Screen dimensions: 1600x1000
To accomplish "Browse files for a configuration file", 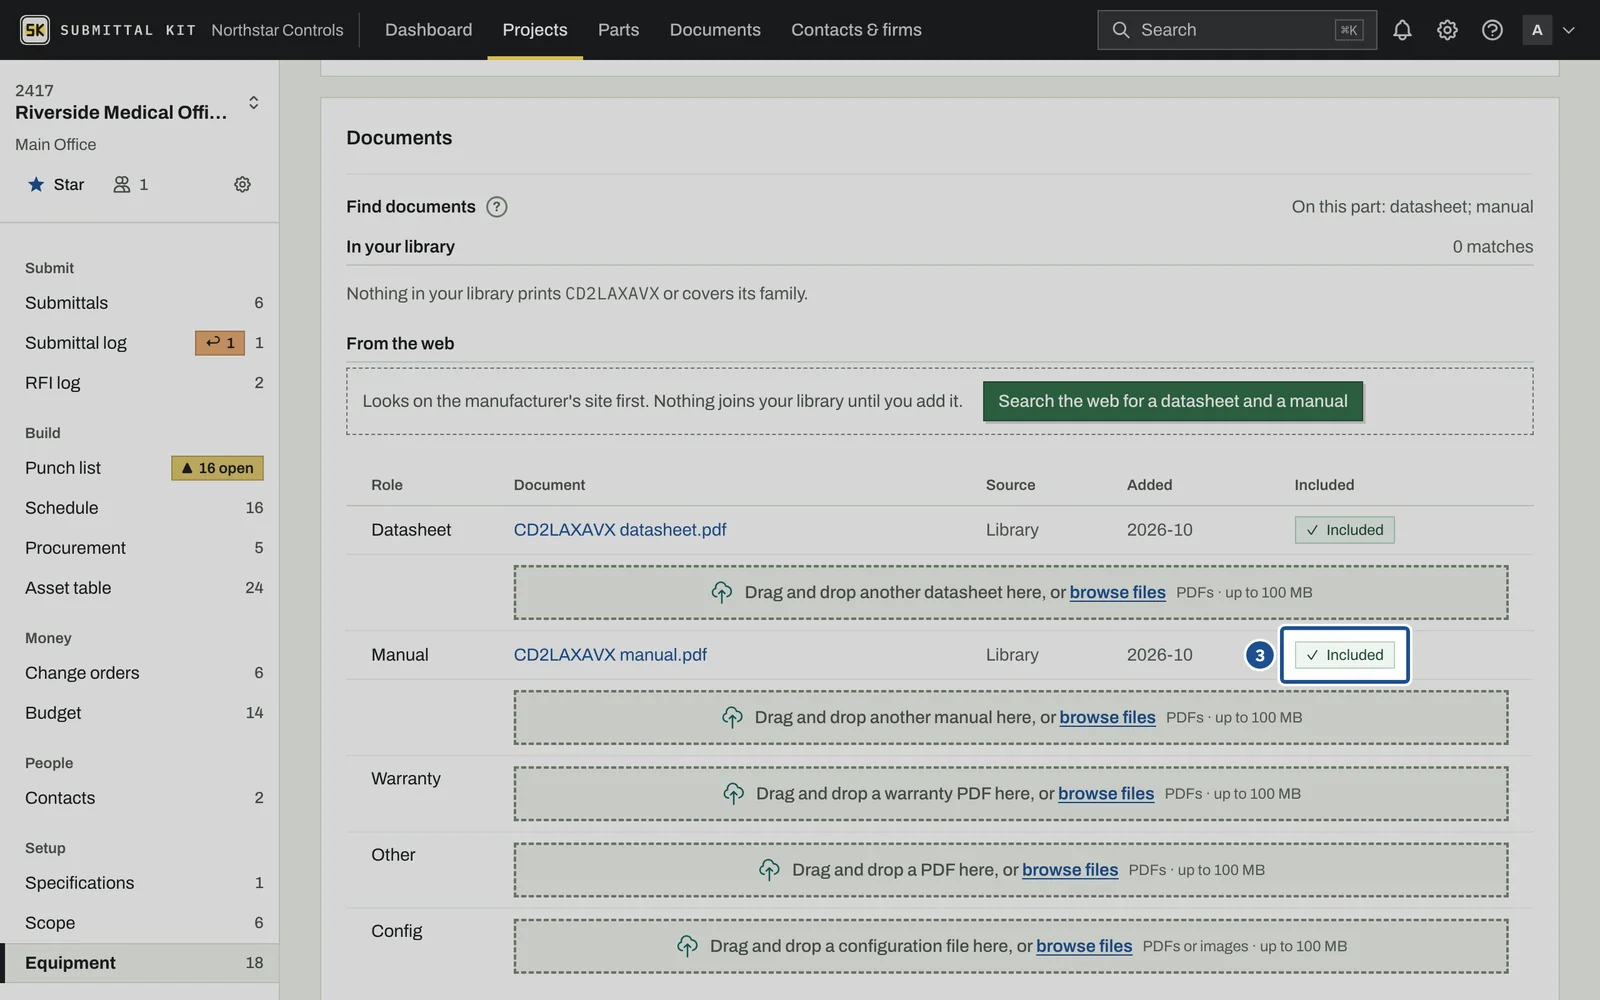I will point(1084,945).
